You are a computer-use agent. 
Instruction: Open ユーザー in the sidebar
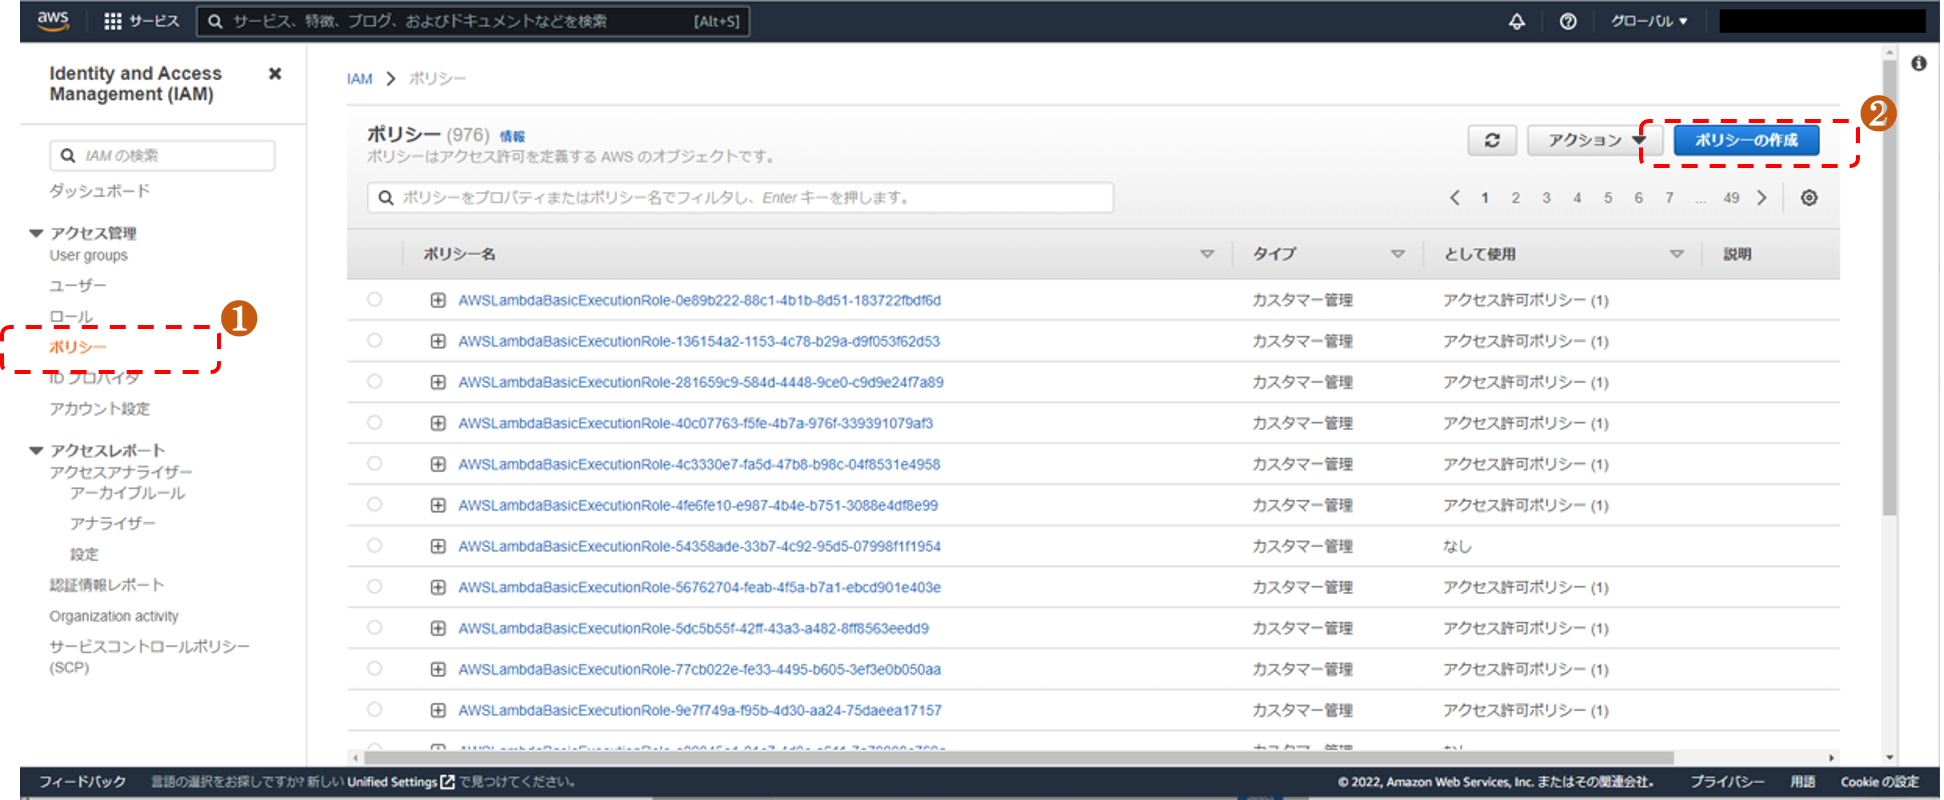(x=78, y=286)
